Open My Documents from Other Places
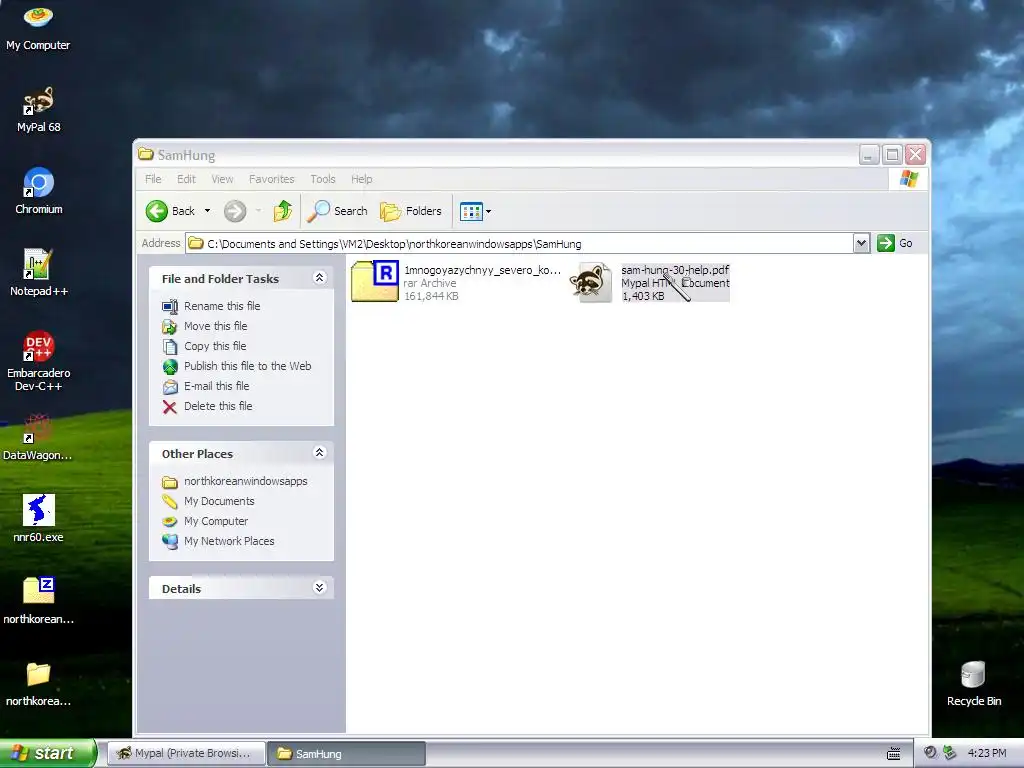The height and width of the screenshot is (768, 1024). tap(219, 501)
